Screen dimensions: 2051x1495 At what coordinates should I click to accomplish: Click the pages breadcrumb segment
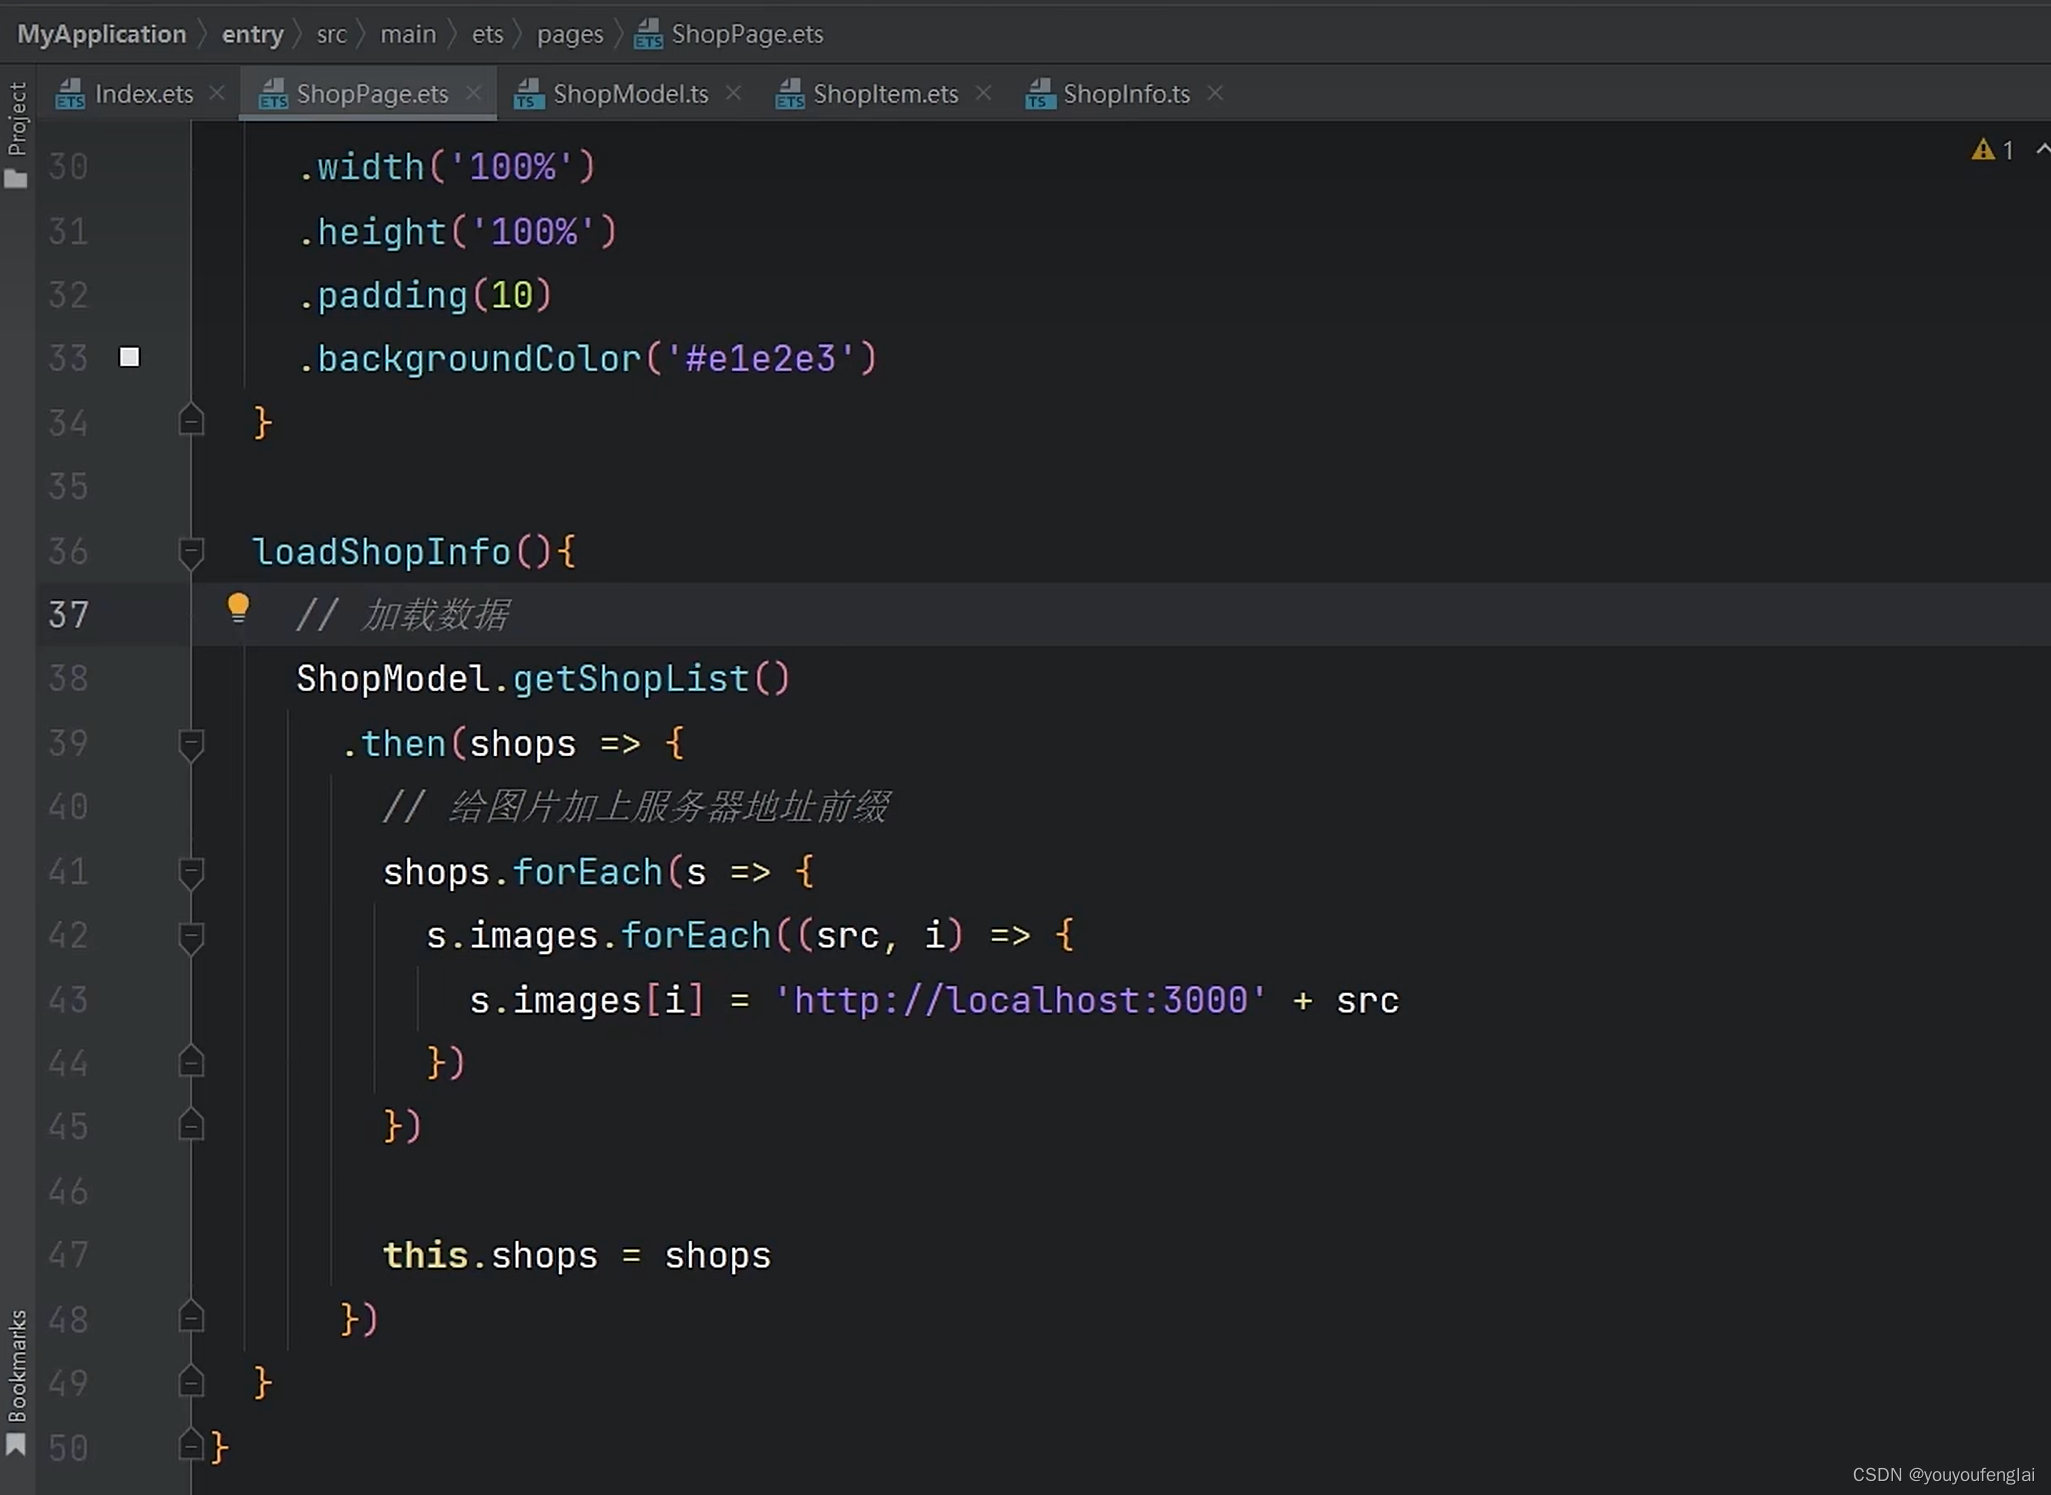[570, 34]
